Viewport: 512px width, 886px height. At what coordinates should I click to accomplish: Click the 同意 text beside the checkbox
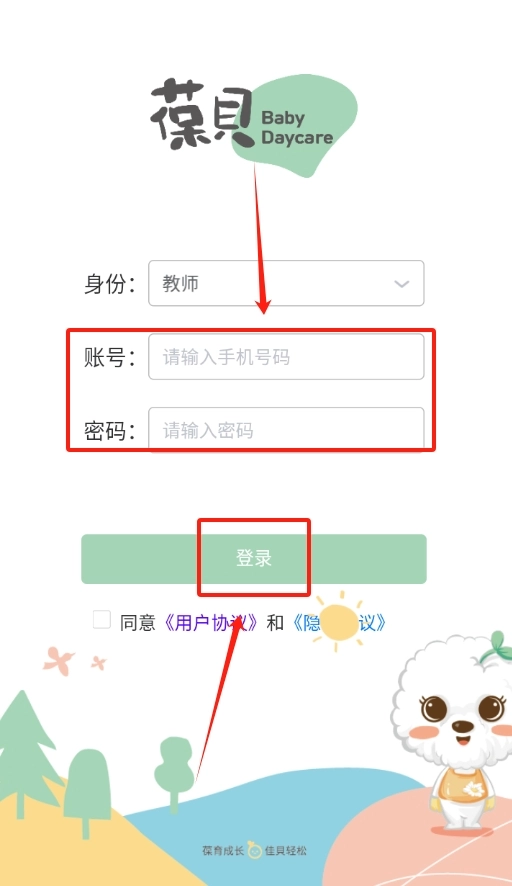point(137,623)
